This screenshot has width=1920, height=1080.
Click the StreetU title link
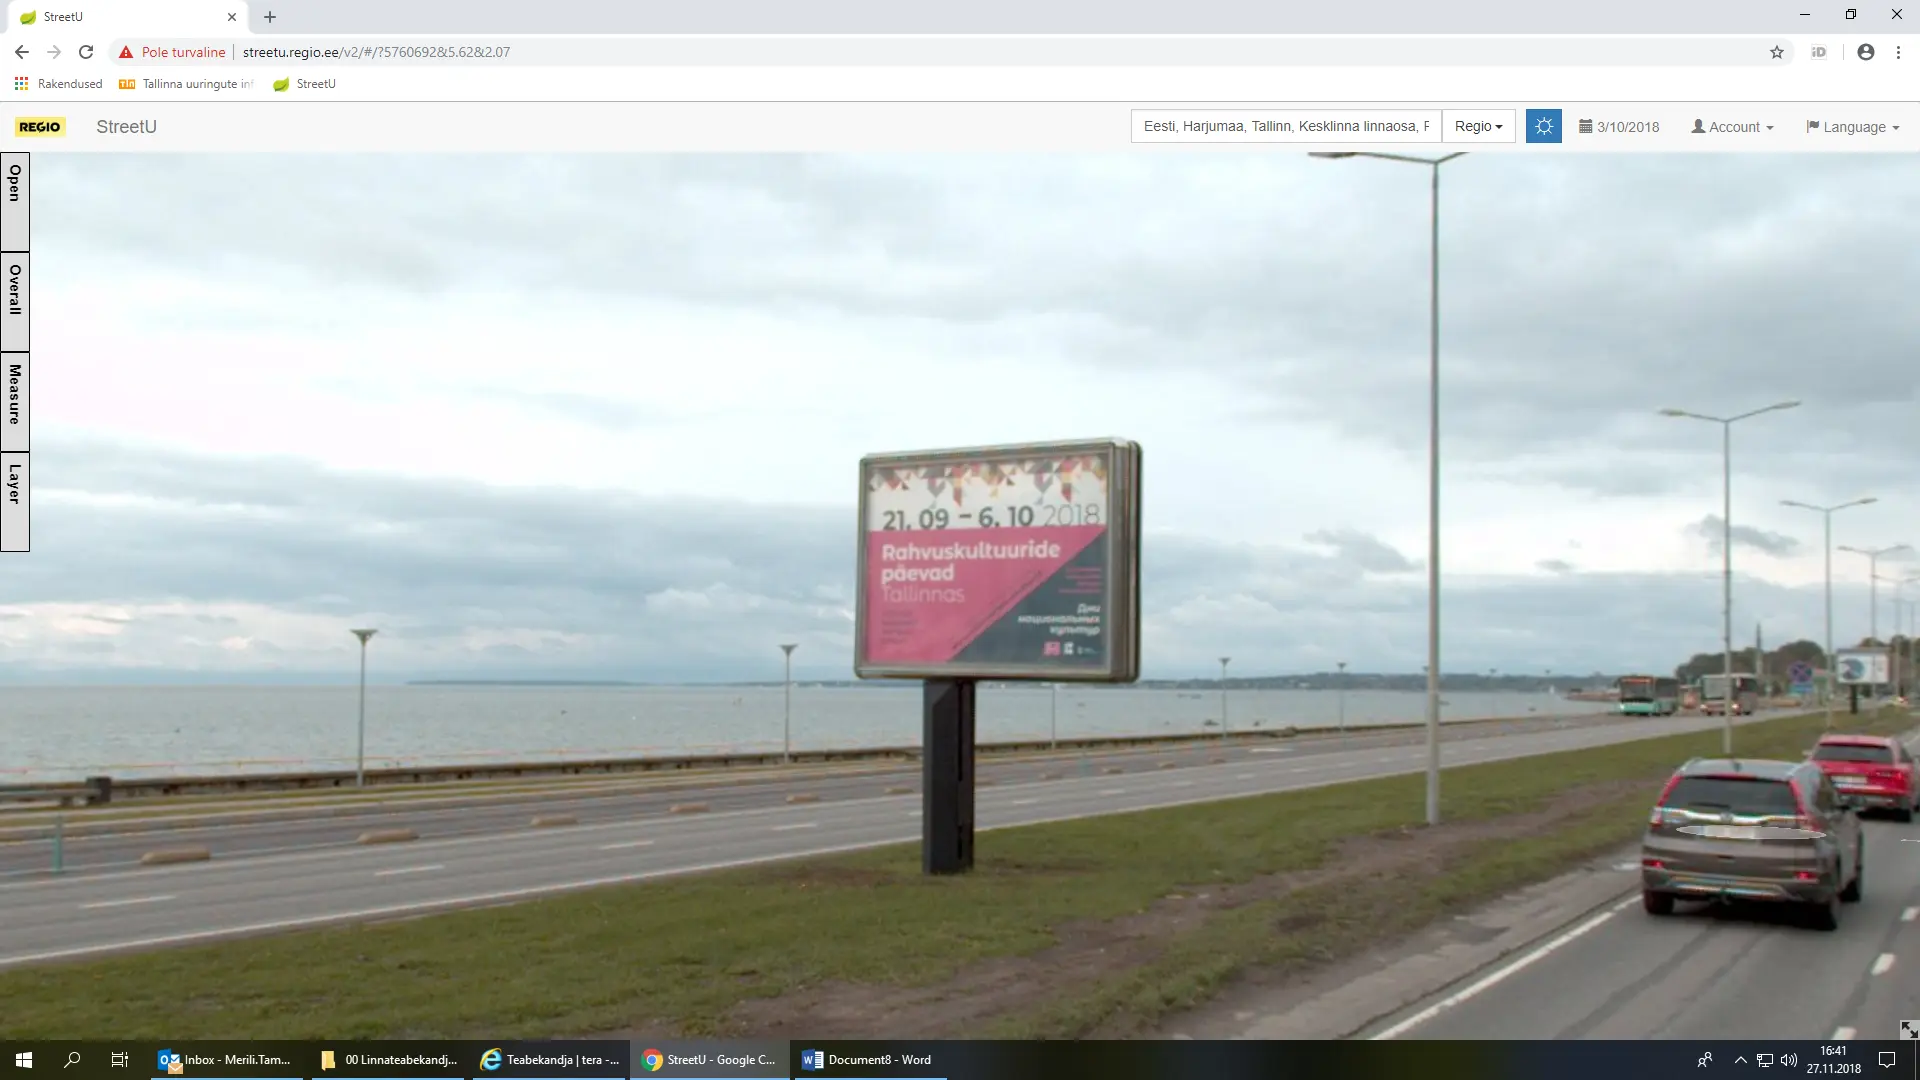(x=126, y=127)
